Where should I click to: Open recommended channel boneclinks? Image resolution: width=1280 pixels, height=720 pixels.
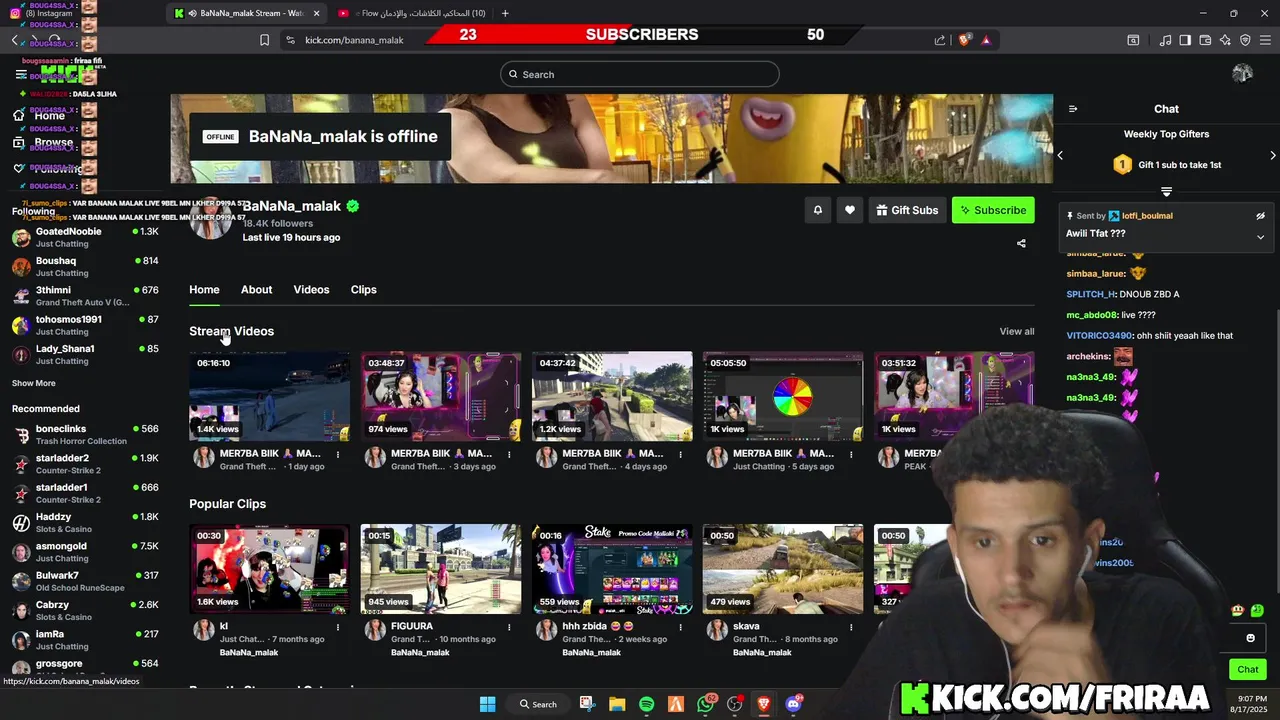pos(85,434)
